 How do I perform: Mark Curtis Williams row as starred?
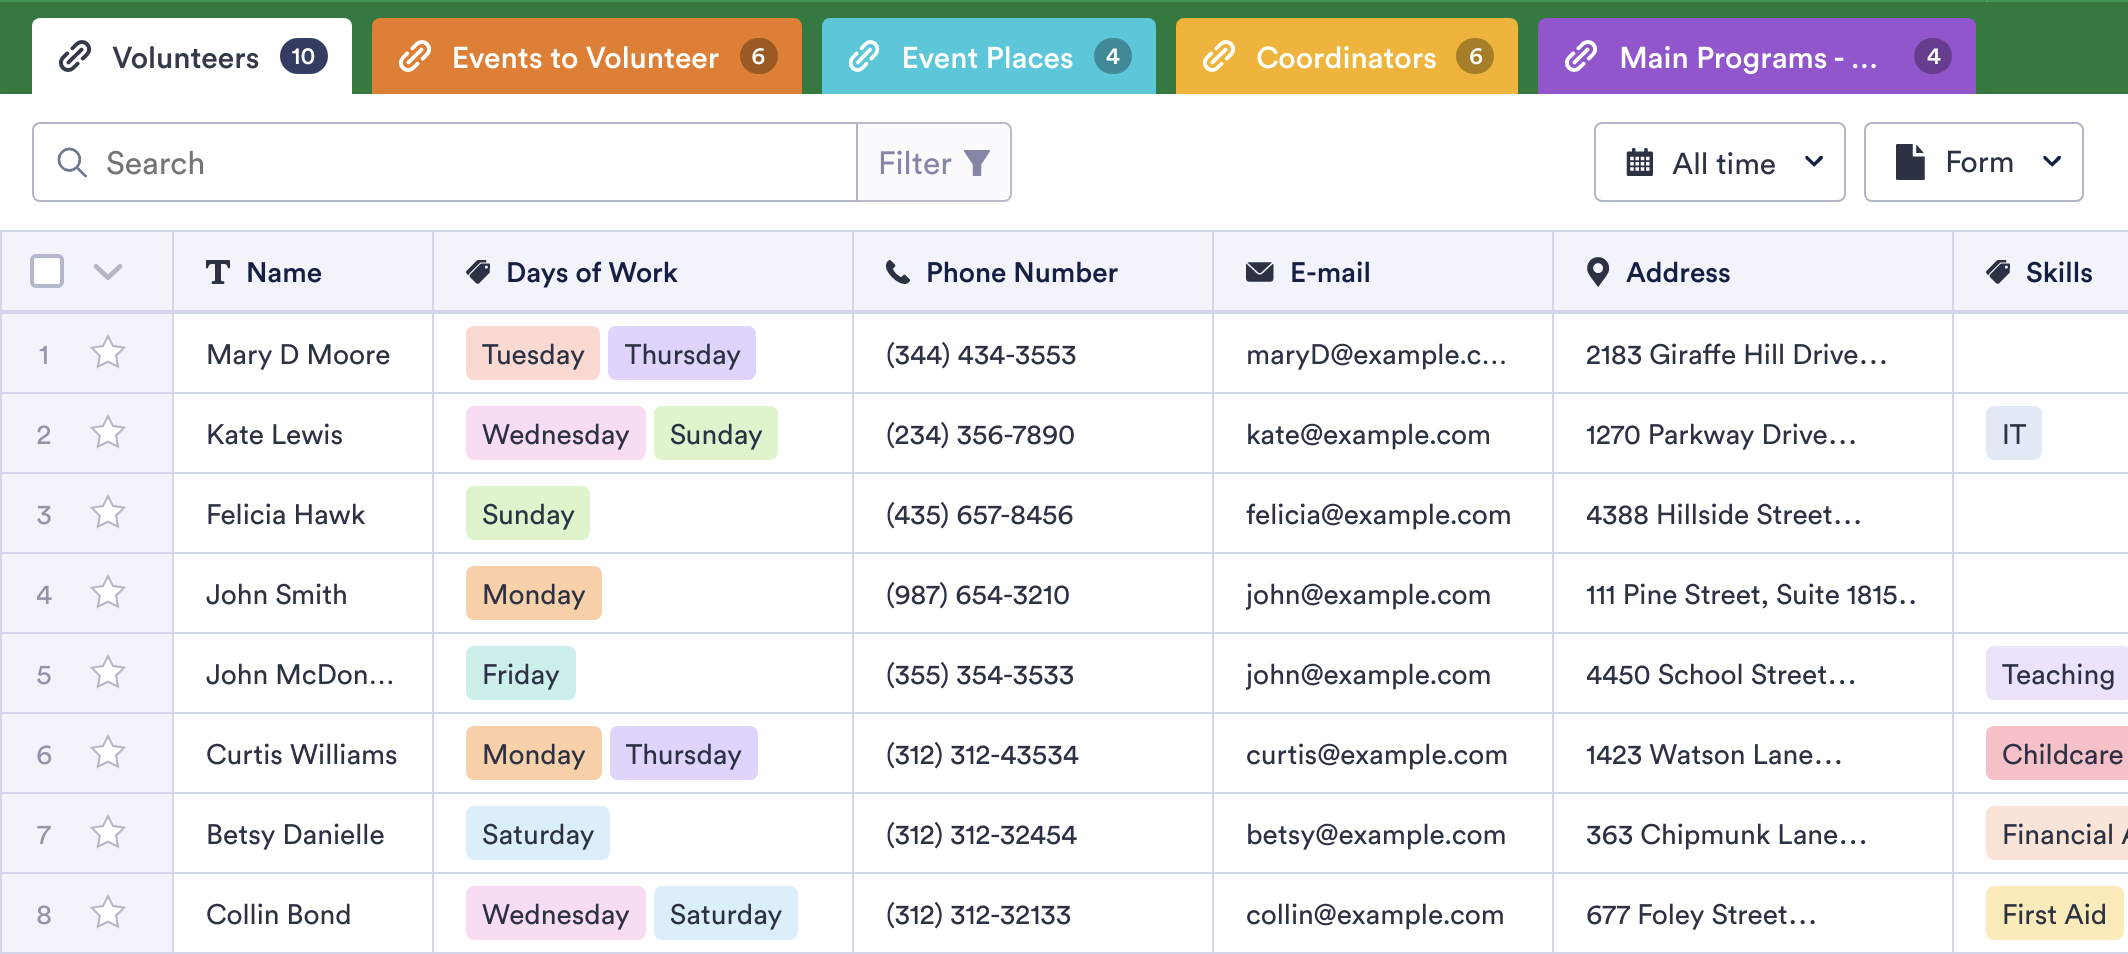click(x=108, y=753)
